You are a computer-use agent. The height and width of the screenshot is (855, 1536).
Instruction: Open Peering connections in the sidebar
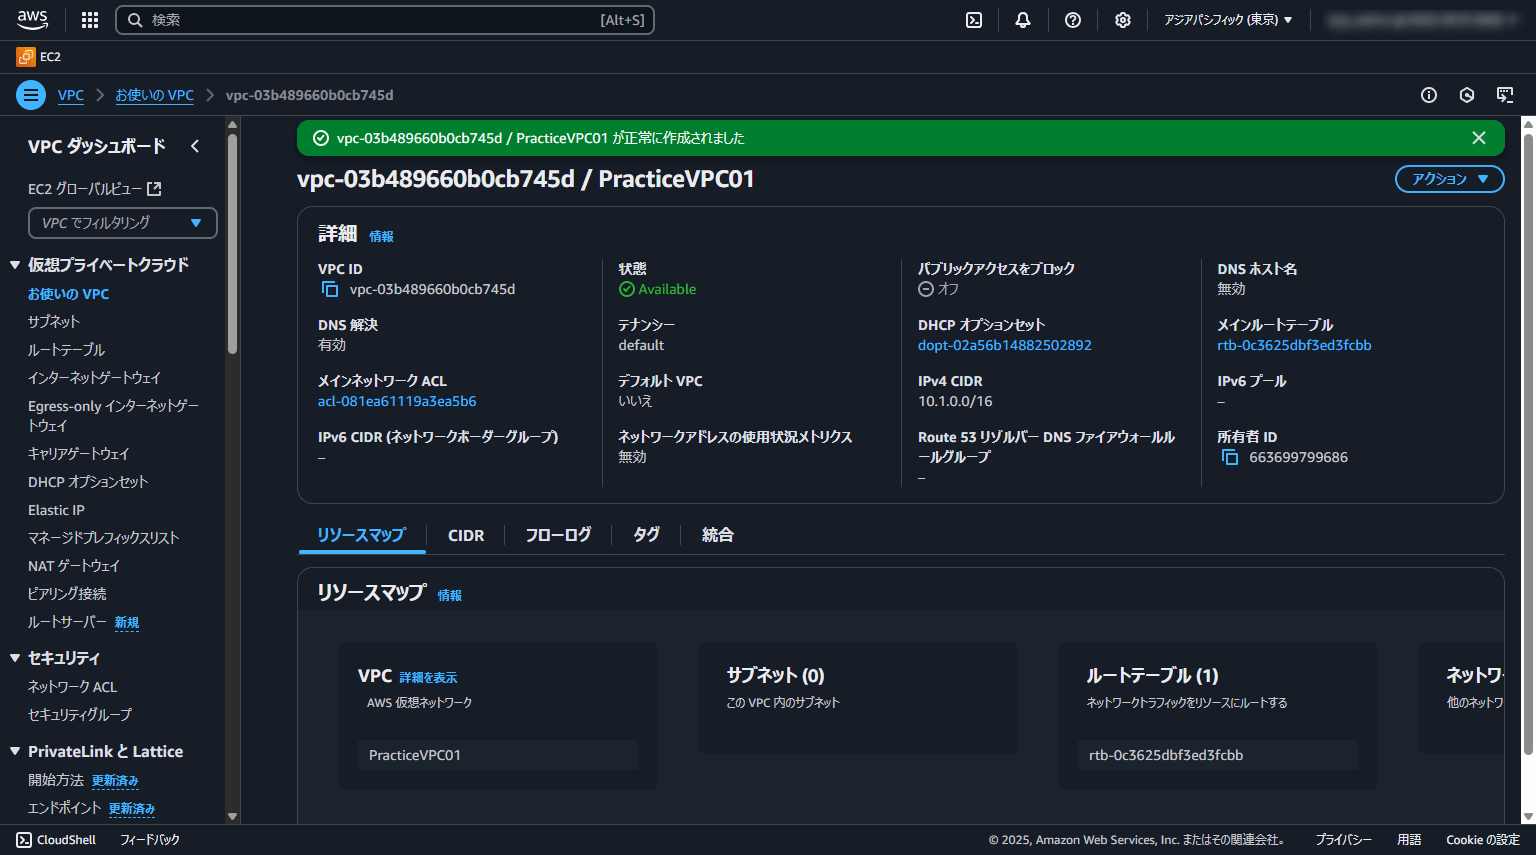point(67,594)
